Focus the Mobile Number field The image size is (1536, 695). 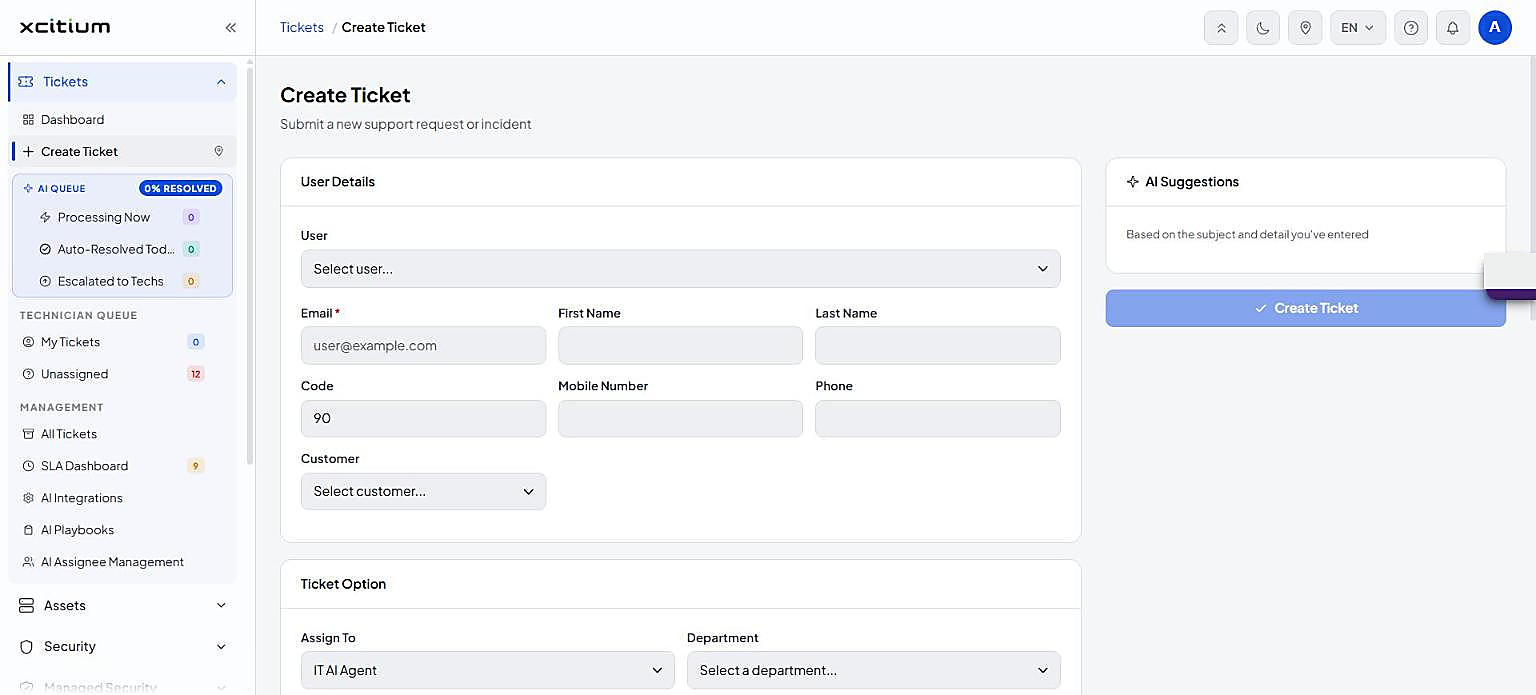pos(680,418)
